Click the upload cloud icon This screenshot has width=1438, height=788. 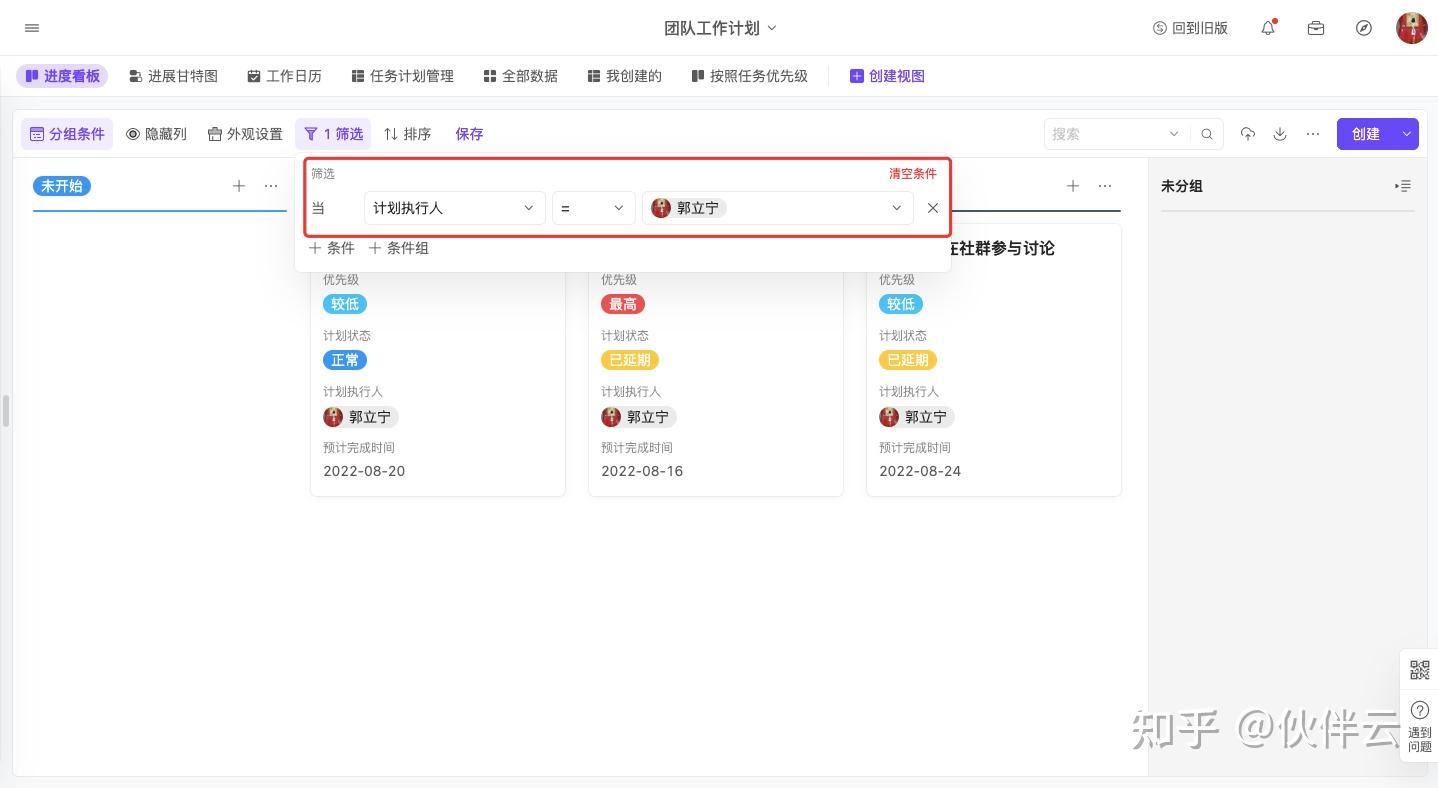click(x=1248, y=133)
